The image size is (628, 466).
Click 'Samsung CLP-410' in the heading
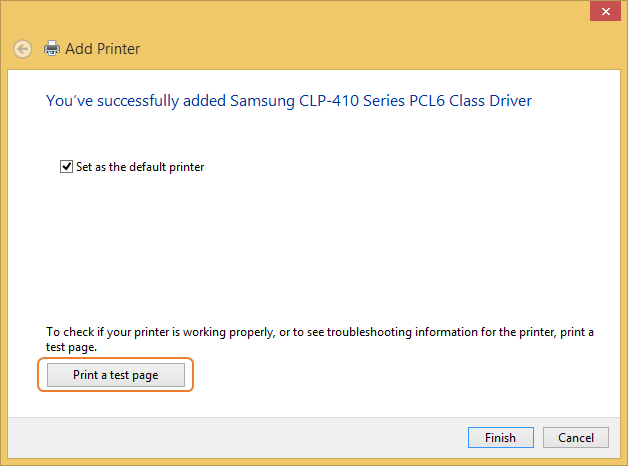tap(294, 101)
